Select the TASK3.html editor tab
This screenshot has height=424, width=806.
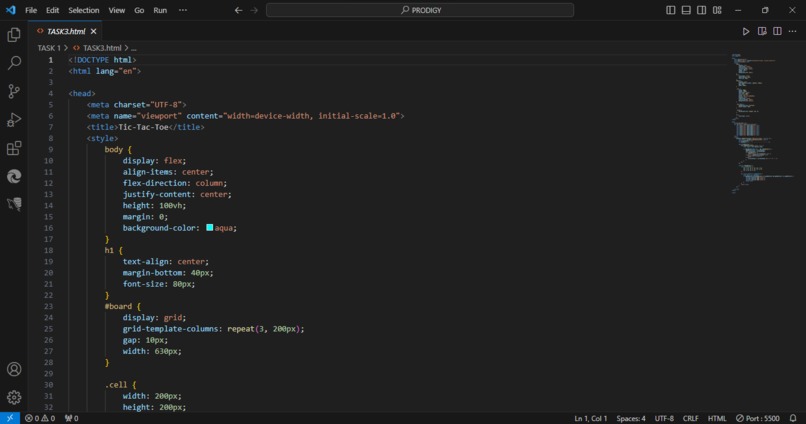pos(65,31)
